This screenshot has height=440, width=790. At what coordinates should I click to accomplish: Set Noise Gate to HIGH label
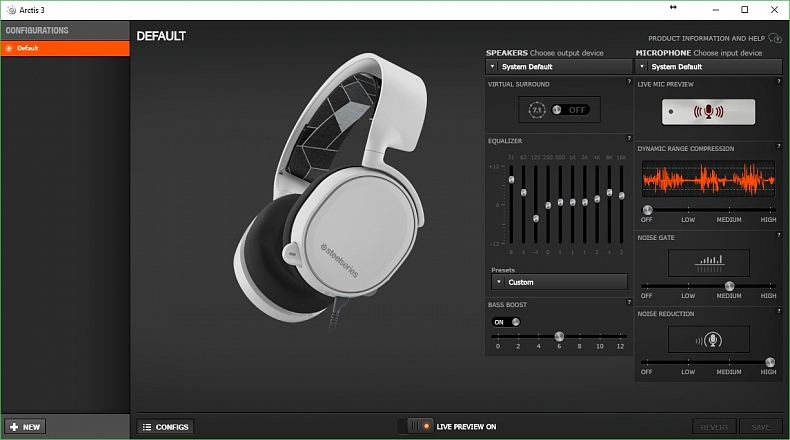[x=768, y=296]
